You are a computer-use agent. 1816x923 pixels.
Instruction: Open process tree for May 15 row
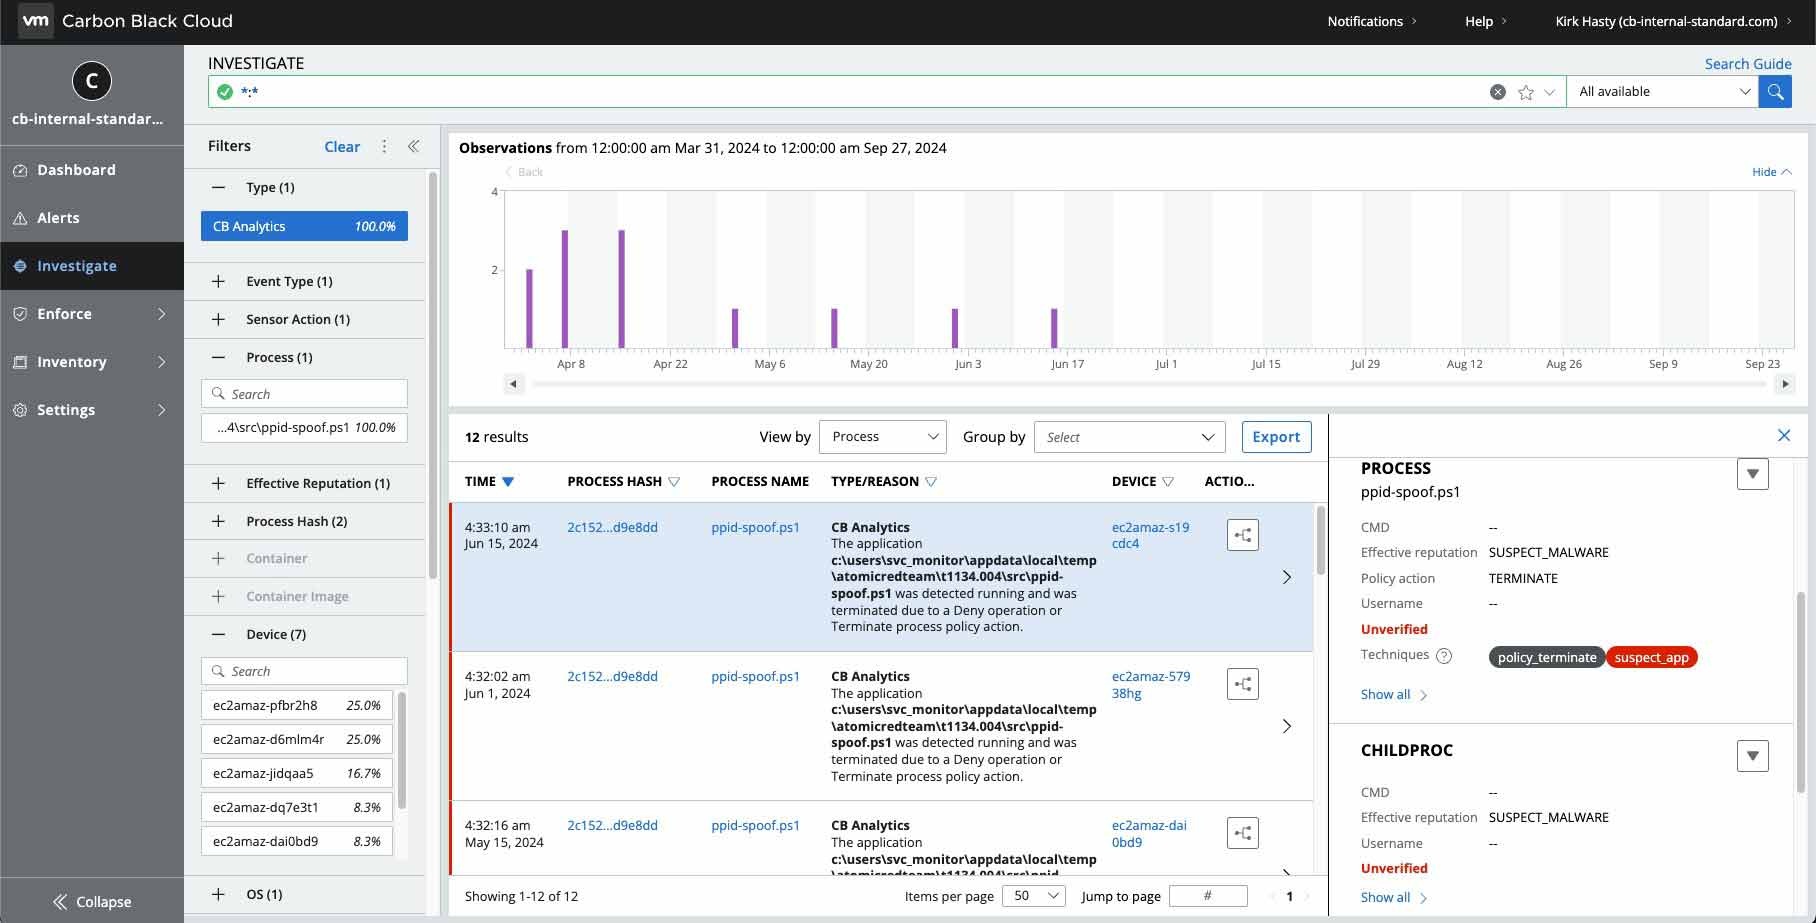click(1242, 833)
